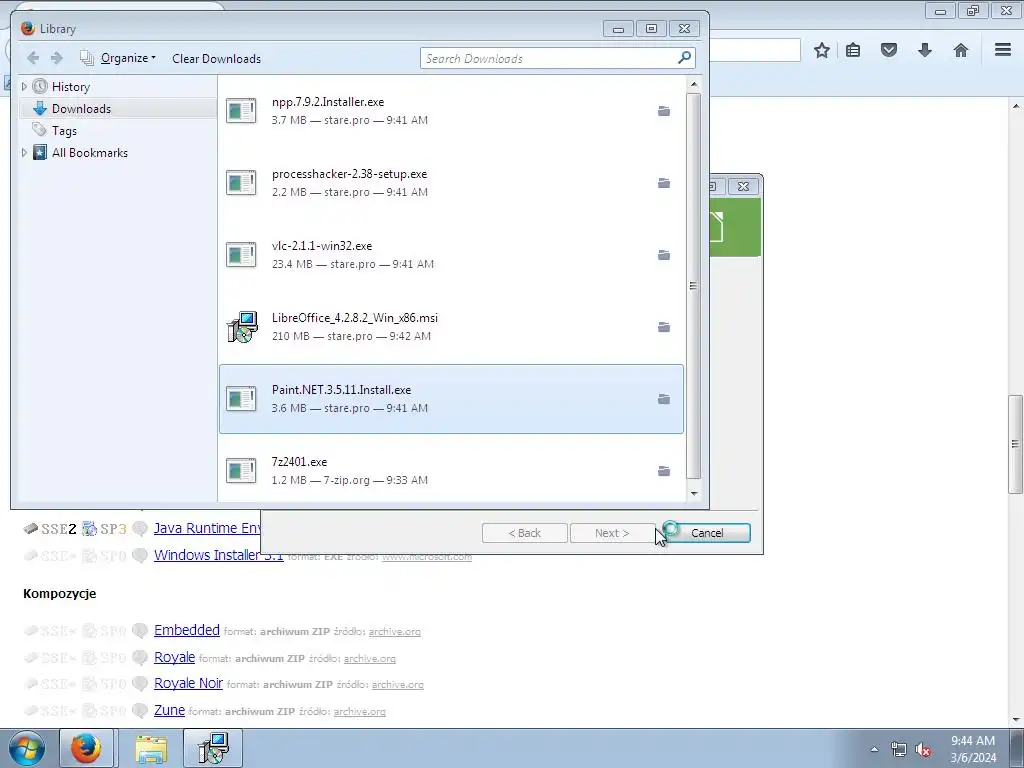The height and width of the screenshot is (768, 1024).
Task: Open the Zune theme link
Action: click(x=169, y=710)
